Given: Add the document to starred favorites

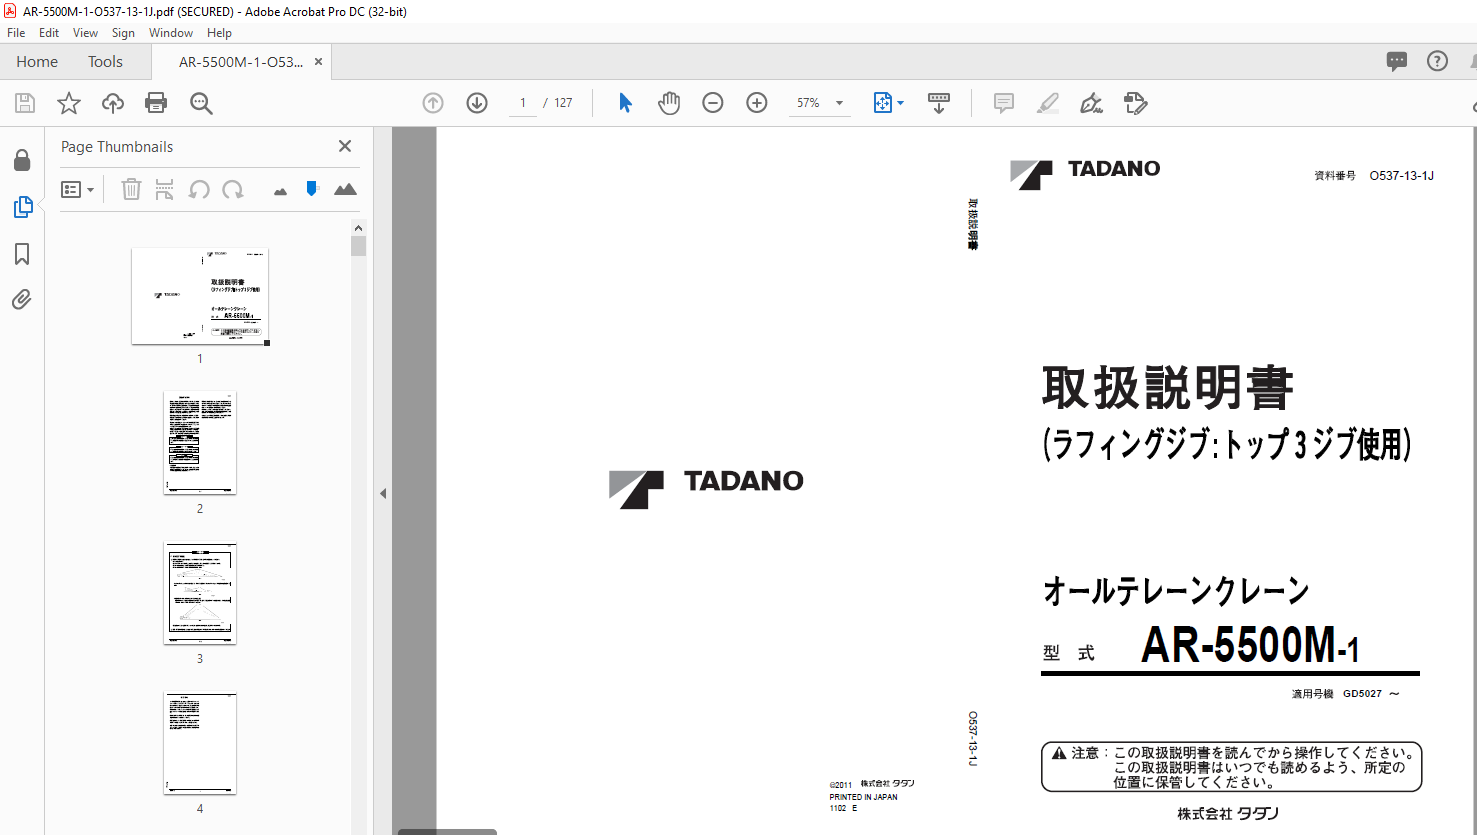Looking at the screenshot, I should click(x=69, y=103).
